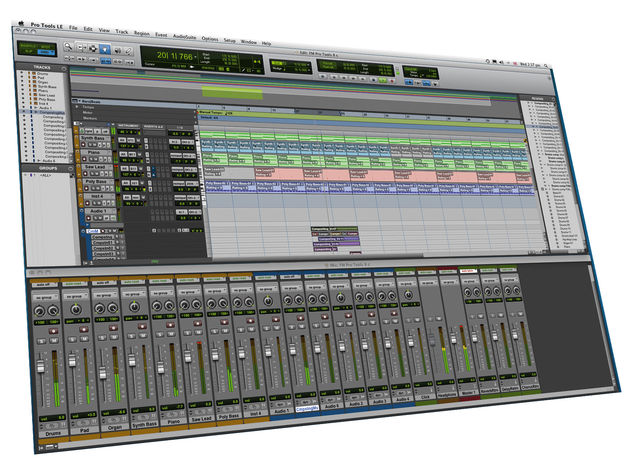Record-enable the Drums channel in mixer

pos(53,332)
